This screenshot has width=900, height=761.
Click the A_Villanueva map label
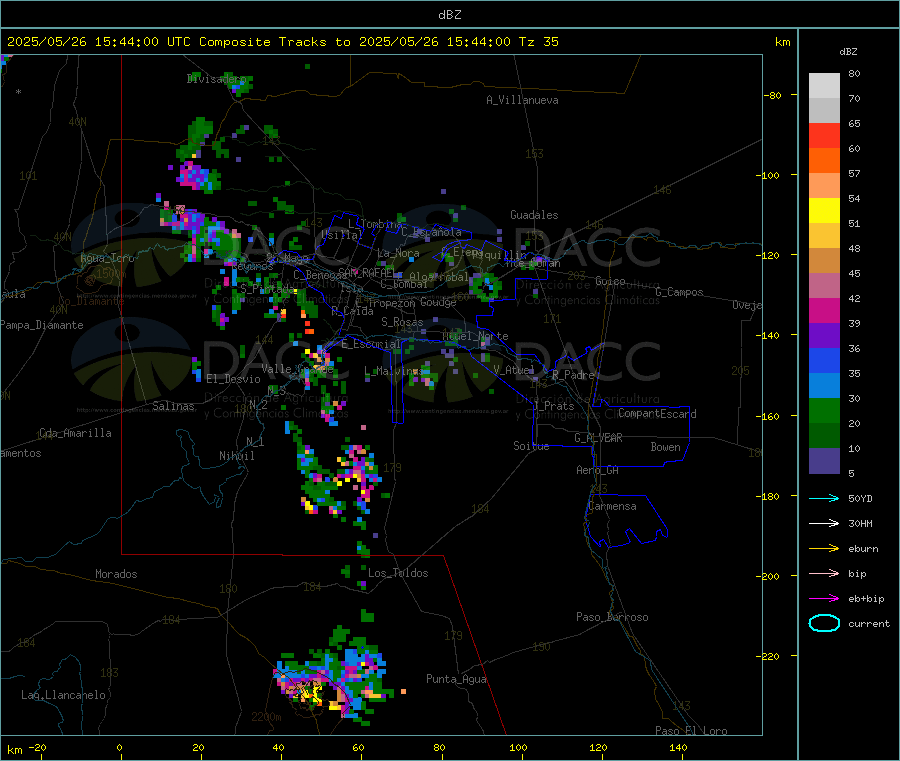pyautogui.click(x=522, y=100)
